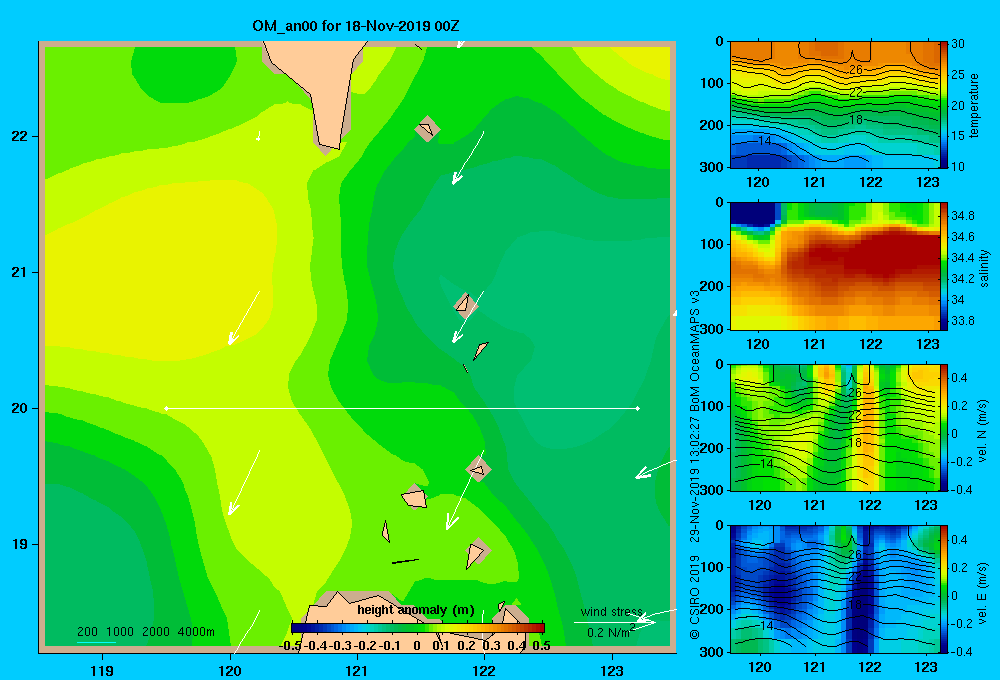This screenshot has width=1000, height=680.
Task: Click the 10 tick on temperature colour bar
Action: (x=958, y=166)
